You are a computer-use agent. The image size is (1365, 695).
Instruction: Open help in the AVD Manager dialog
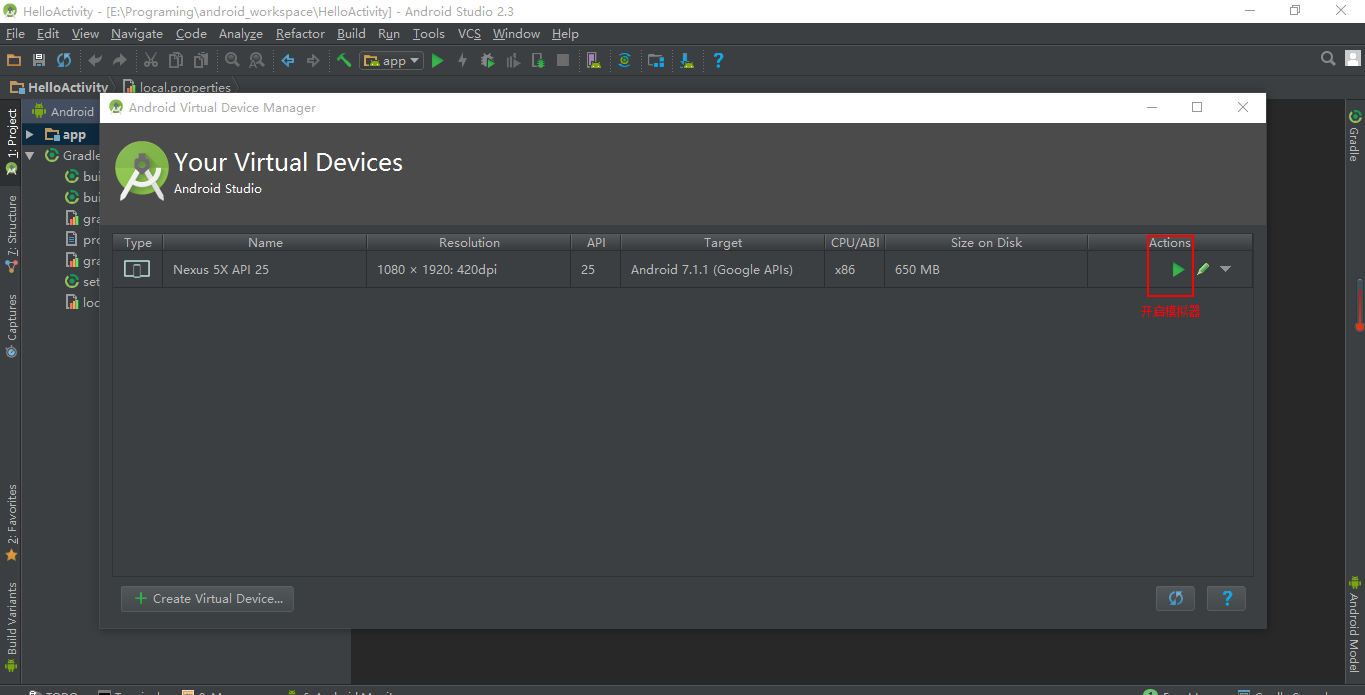coord(1226,599)
